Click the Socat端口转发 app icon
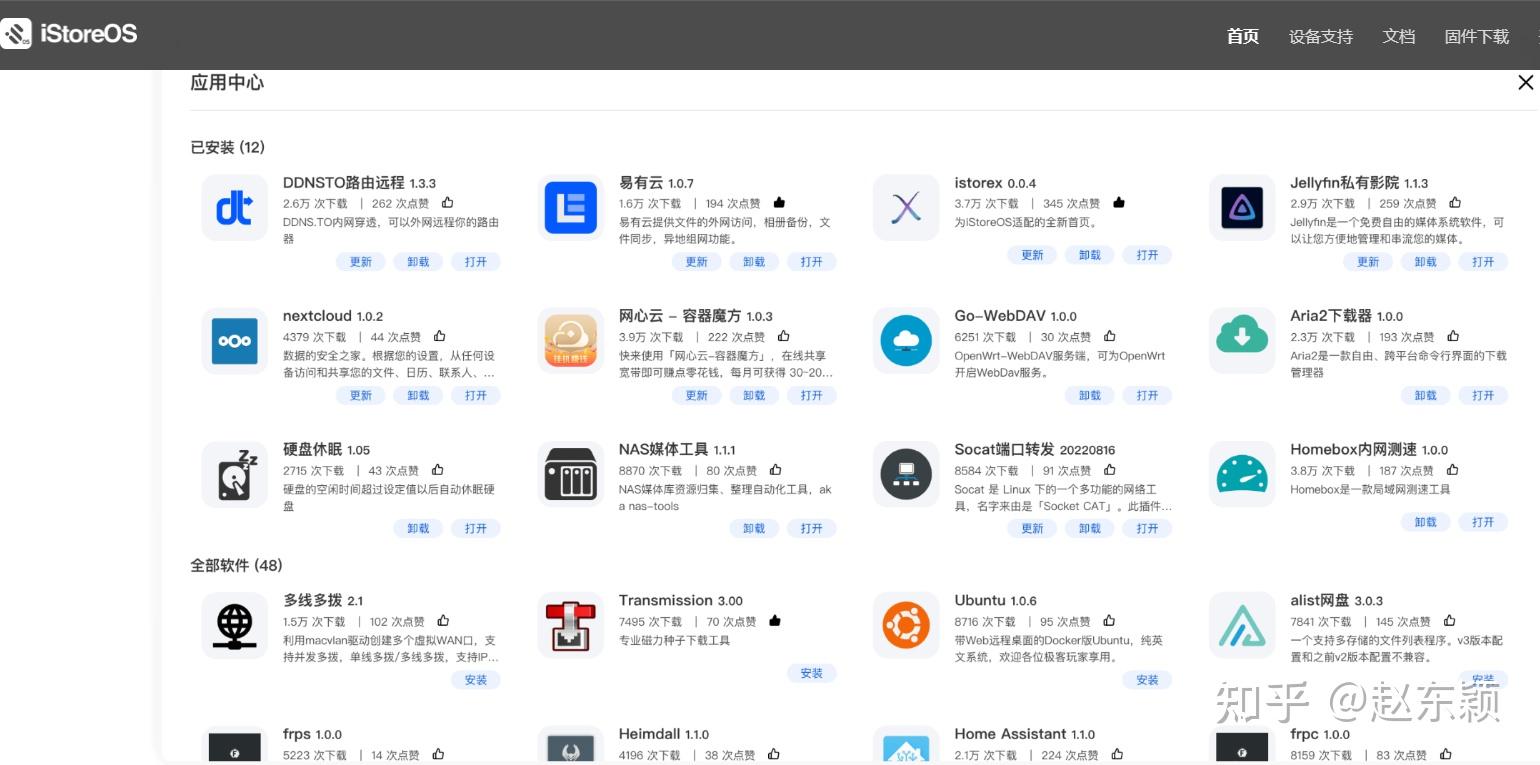The image size is (1540, 765). (906, 474)
